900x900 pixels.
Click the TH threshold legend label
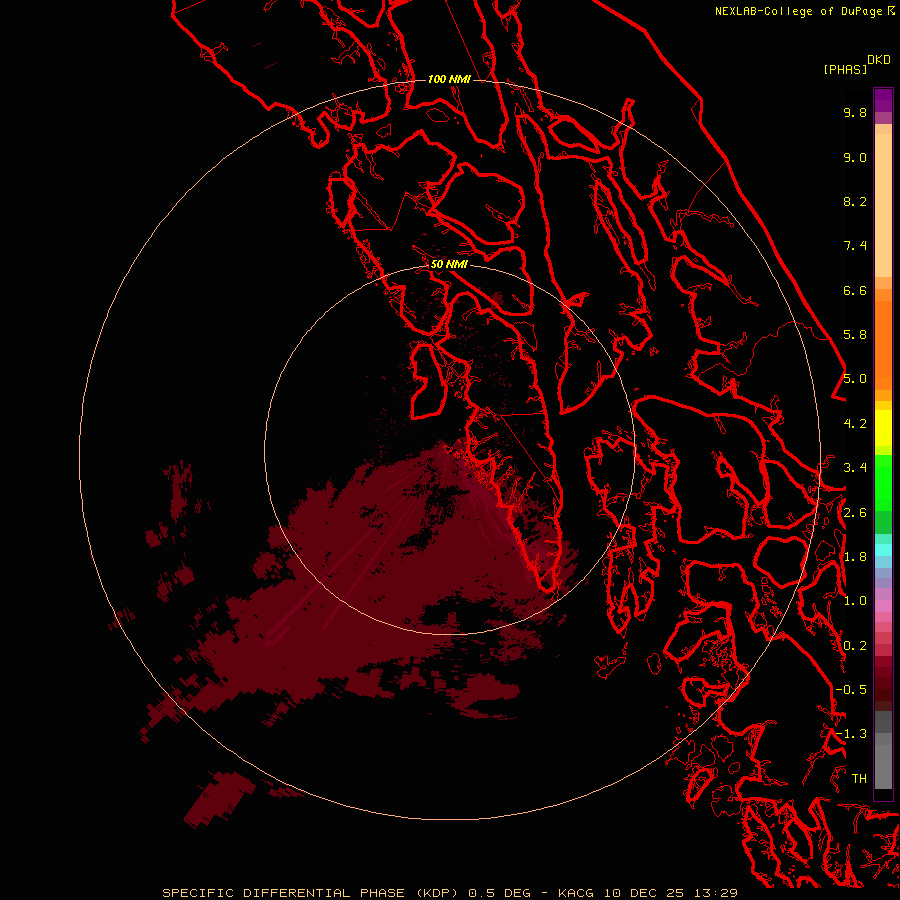point(859,779)
